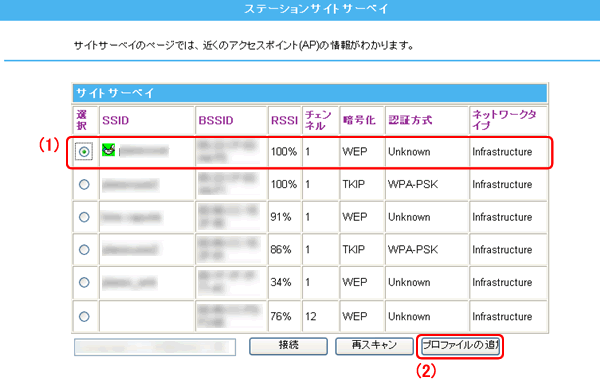Click the channel value 12
The image size is (600, 383).
(x=311, y=316)
